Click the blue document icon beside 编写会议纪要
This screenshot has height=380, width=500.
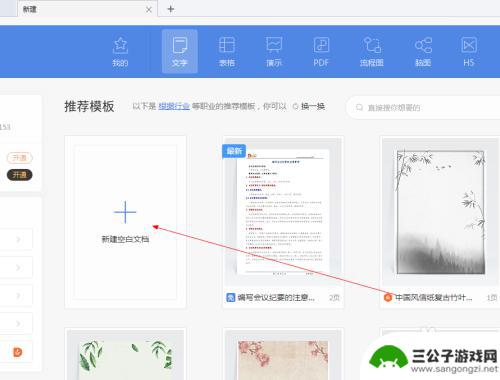pos(230,297)
